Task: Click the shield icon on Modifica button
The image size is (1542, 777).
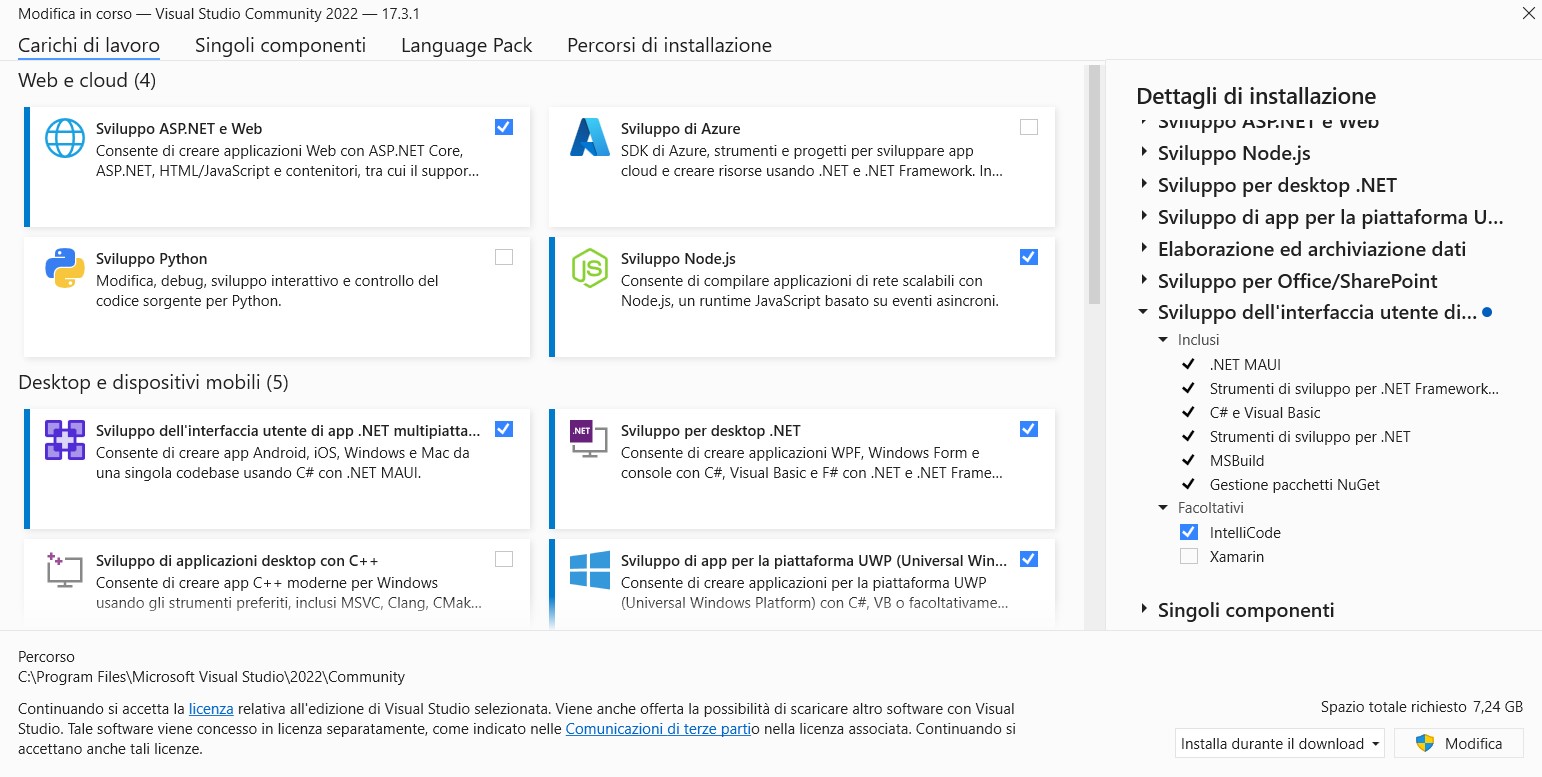Action: point(1427,743)
